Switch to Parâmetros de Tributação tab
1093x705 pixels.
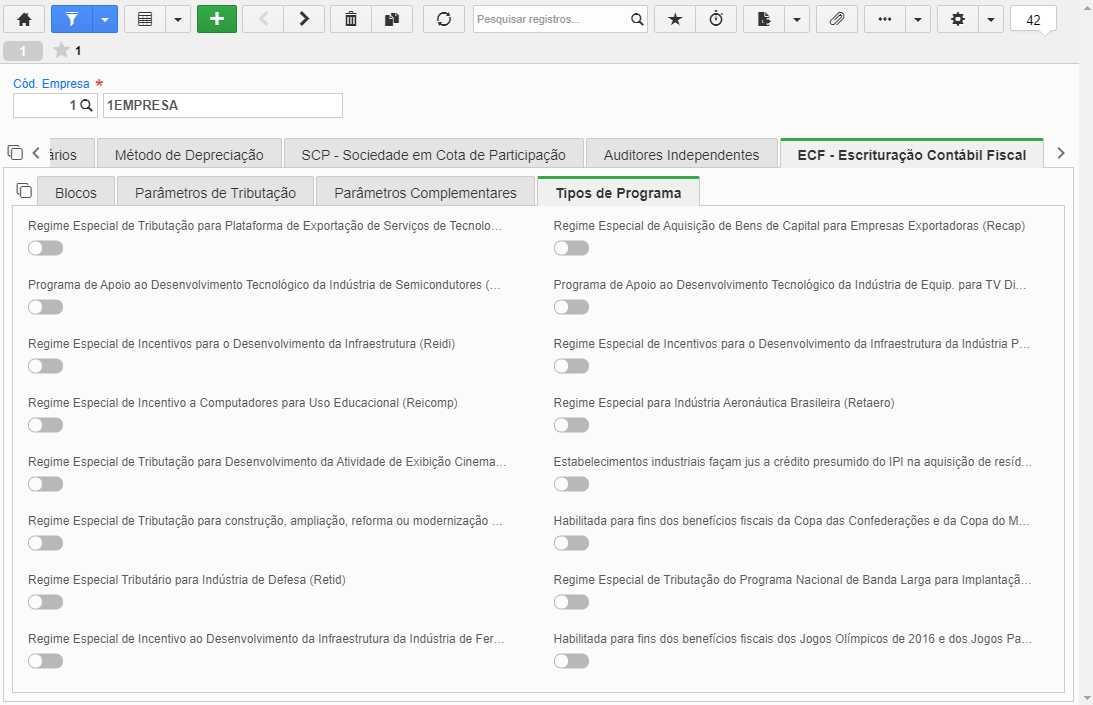click(x=215, y=193)
